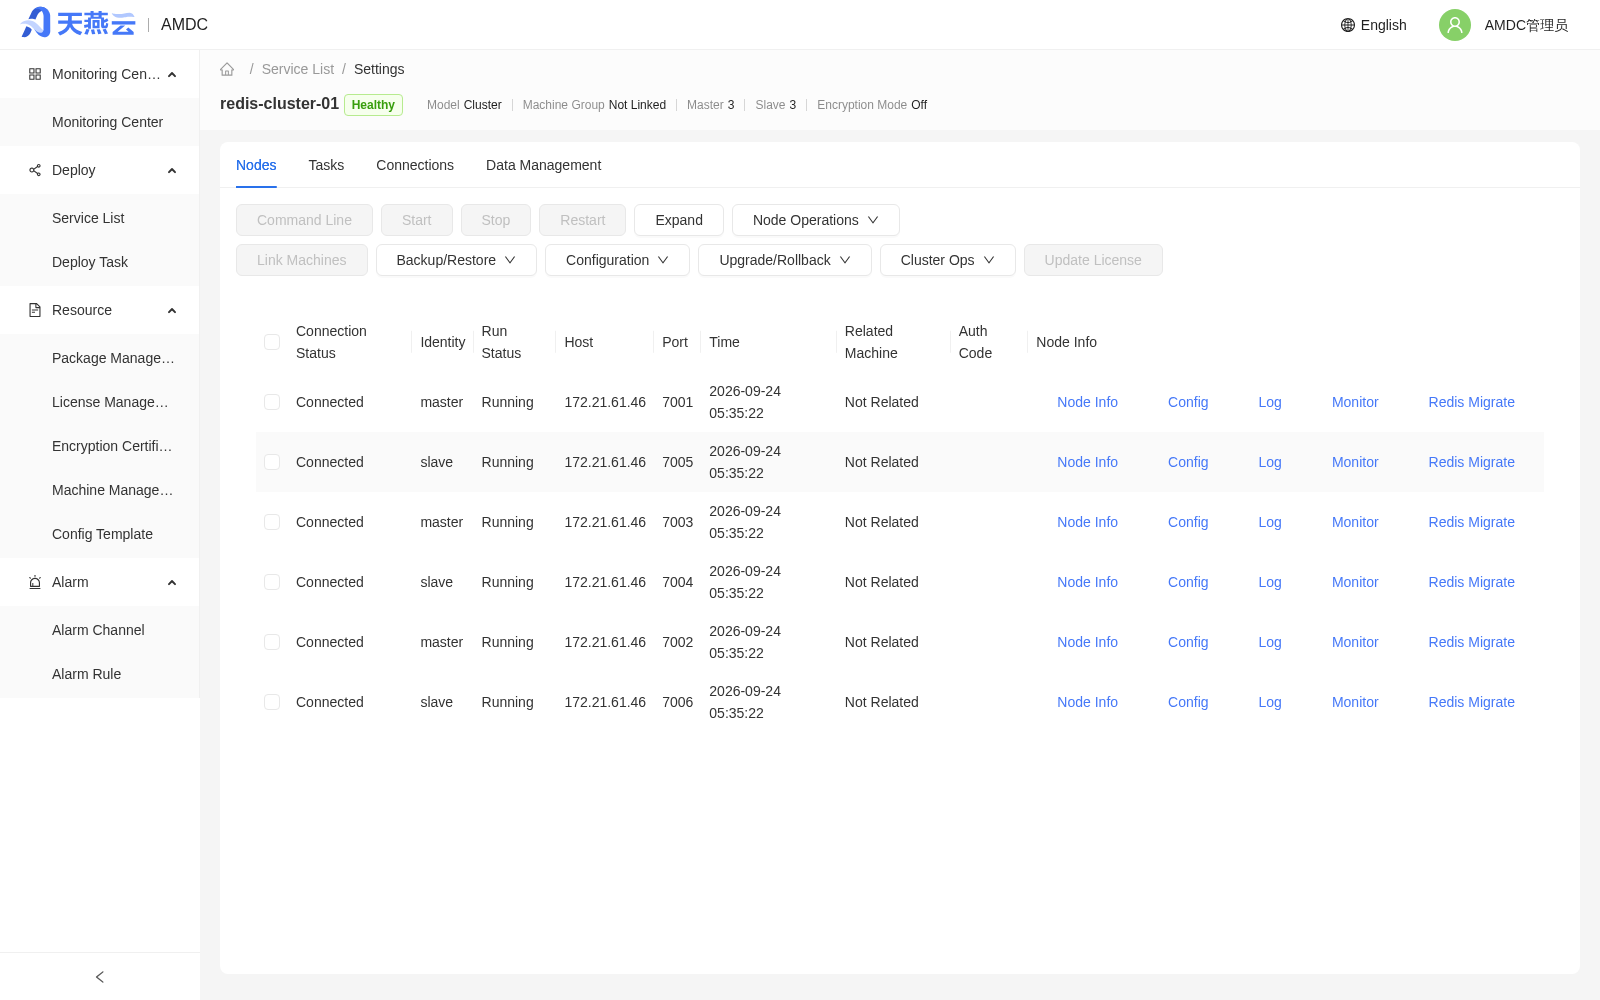Switch to the Tasks tab
The height and width of the screenshot is (1000, 1600).
coord(326,165)
